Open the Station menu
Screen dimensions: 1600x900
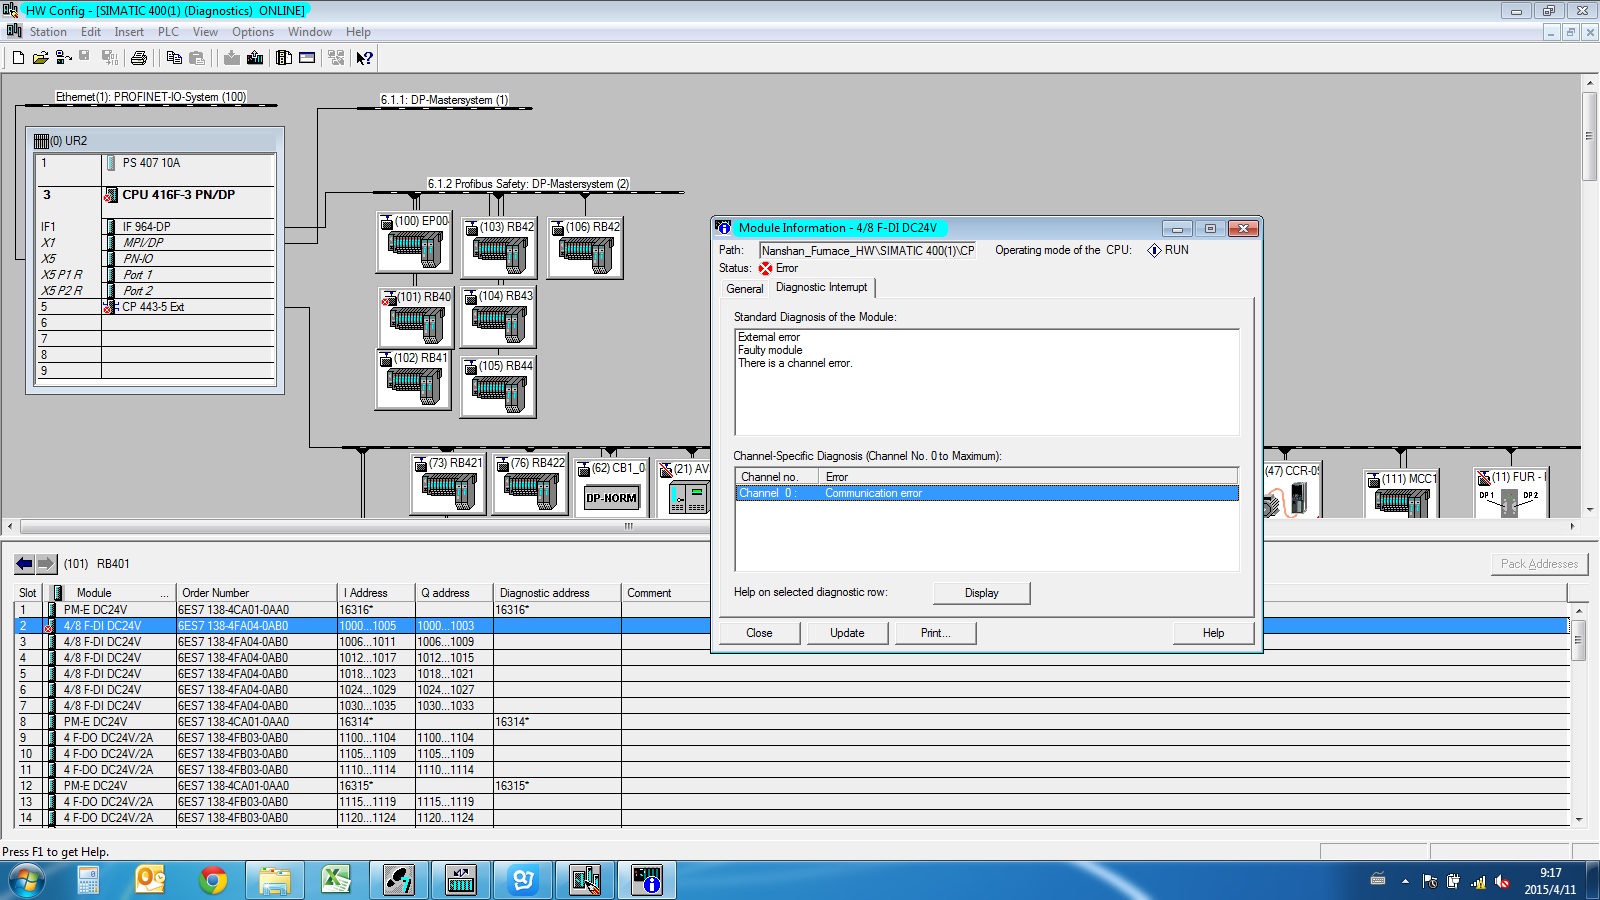click(48, 32)
